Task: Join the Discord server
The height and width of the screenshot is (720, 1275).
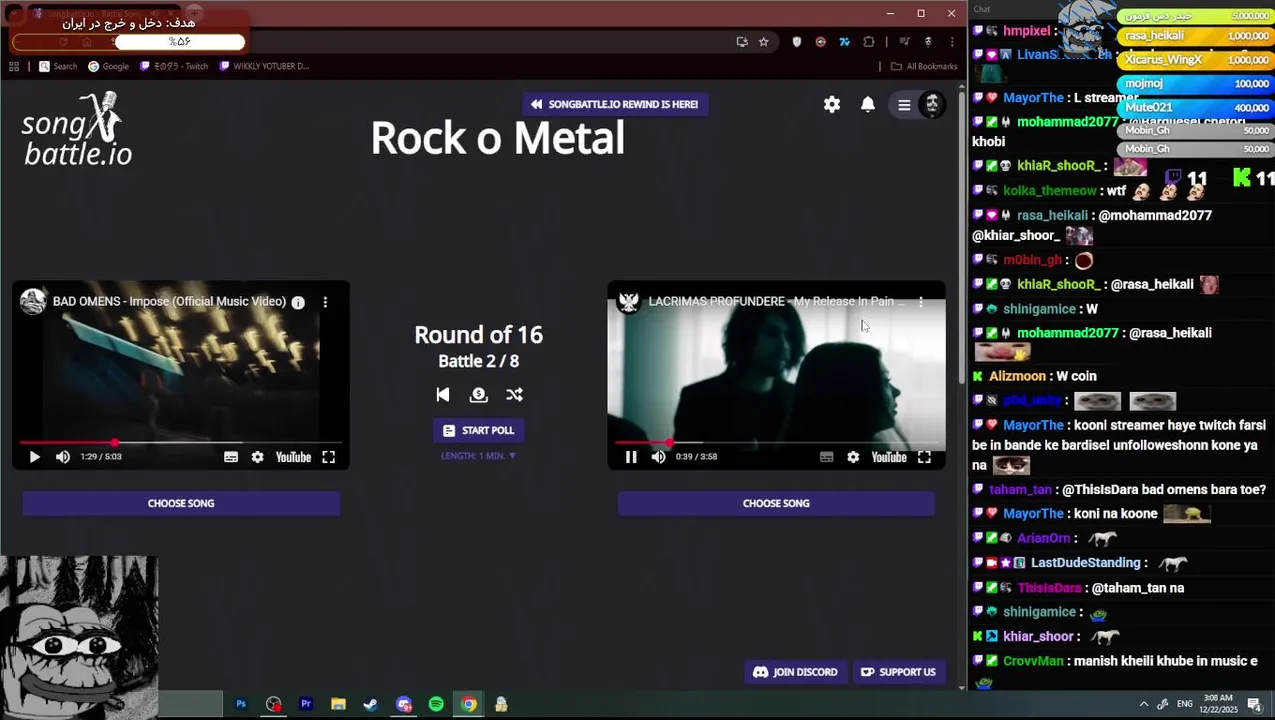Action: click(795, 672)
